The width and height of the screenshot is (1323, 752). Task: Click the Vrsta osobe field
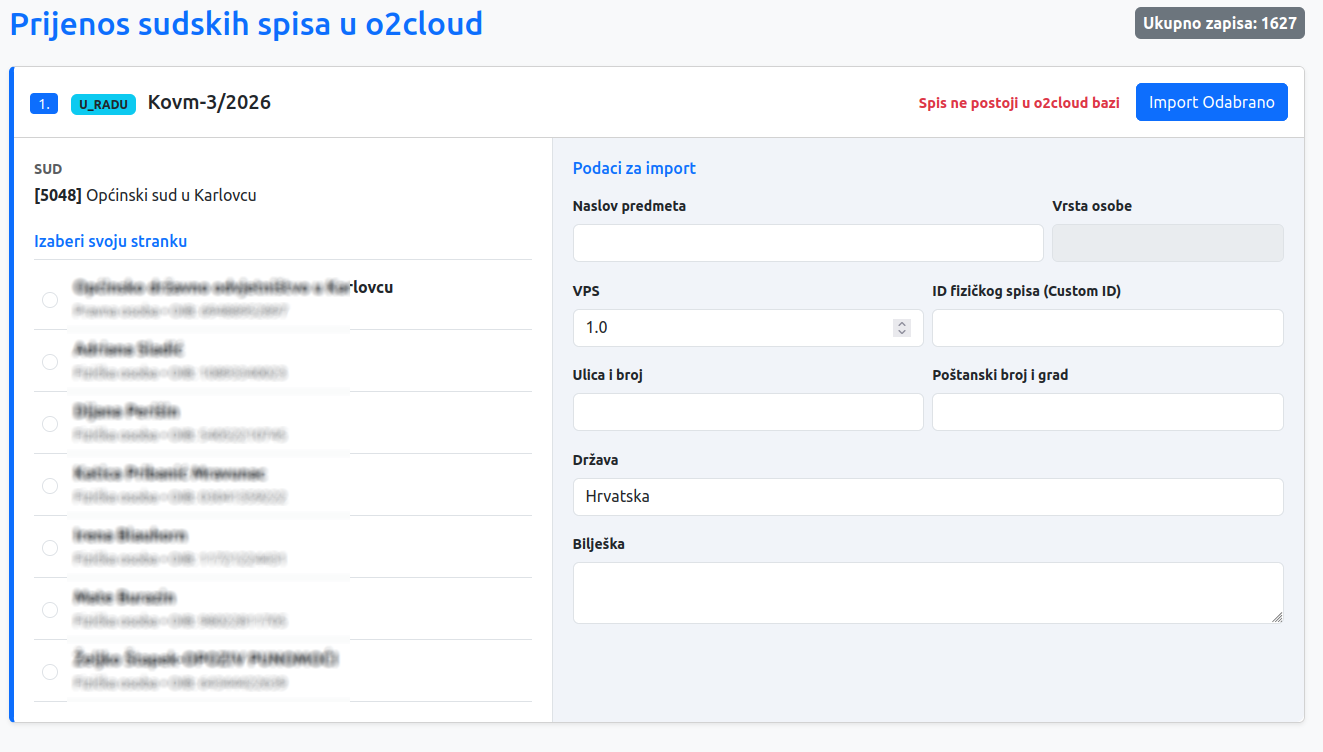click(x=1167, y=243)
